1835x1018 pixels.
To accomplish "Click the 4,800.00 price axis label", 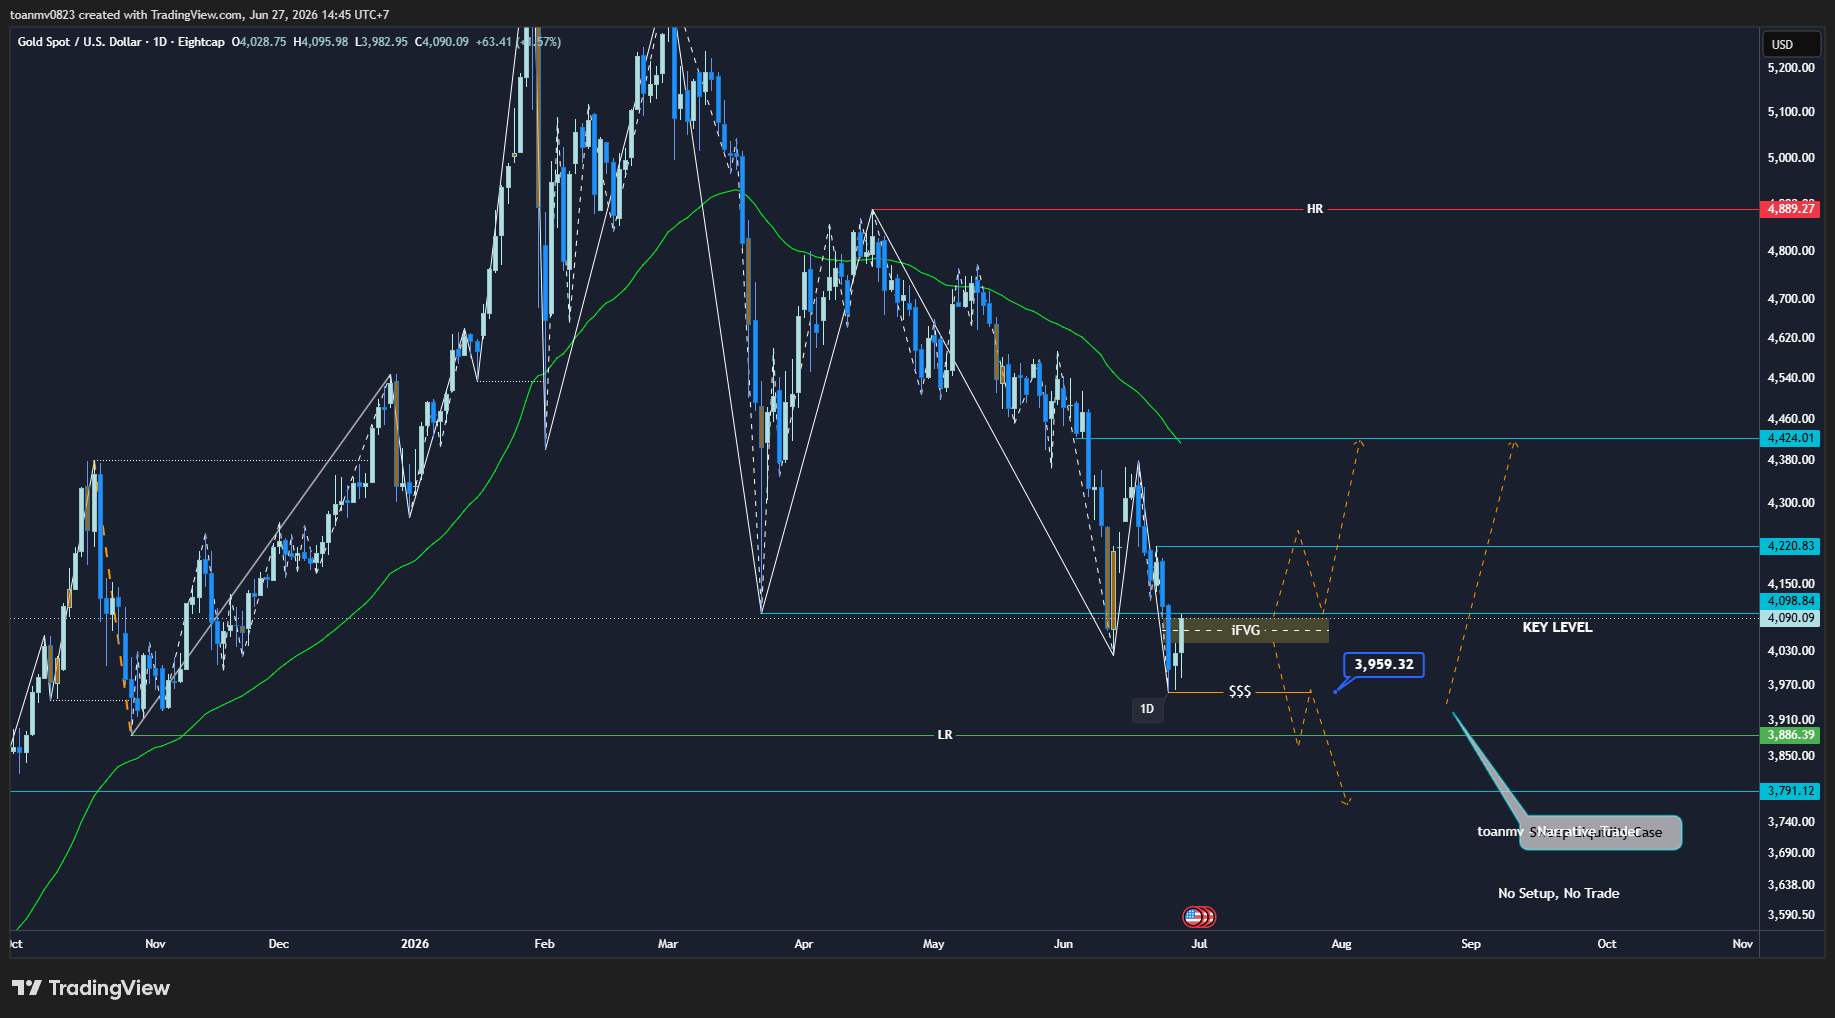I will click(1790, 251).
